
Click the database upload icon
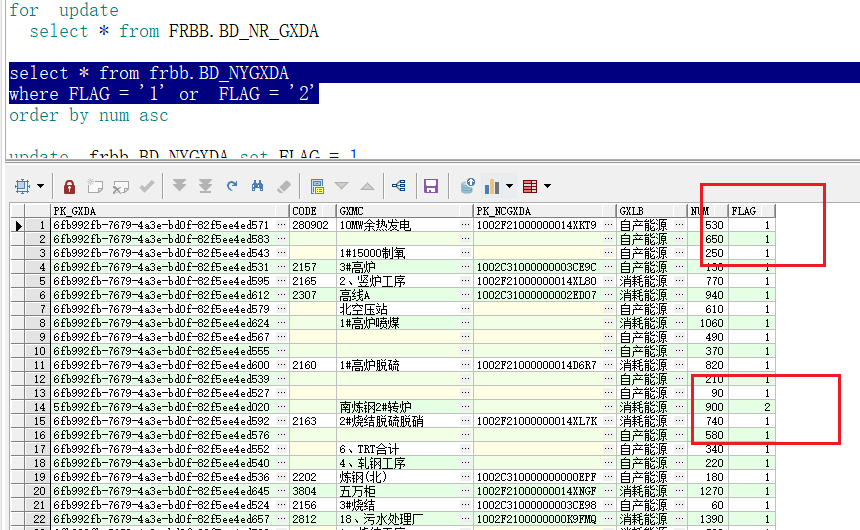pyautogui.click(x=467, y=187)
